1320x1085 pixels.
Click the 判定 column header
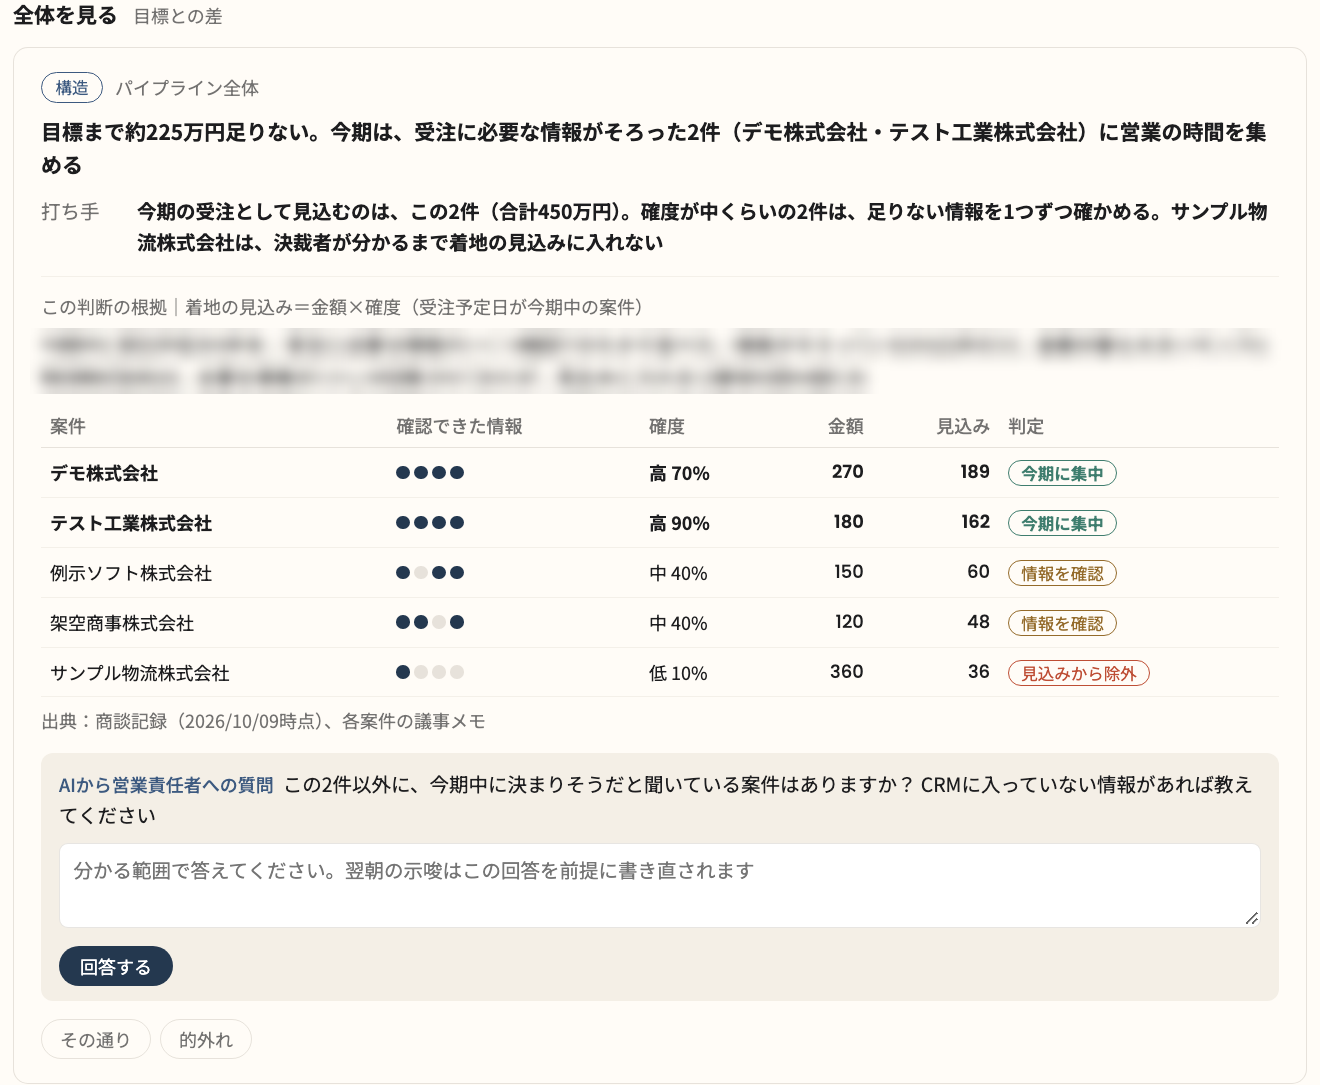pyautogui.click(x=1026, y=427)
